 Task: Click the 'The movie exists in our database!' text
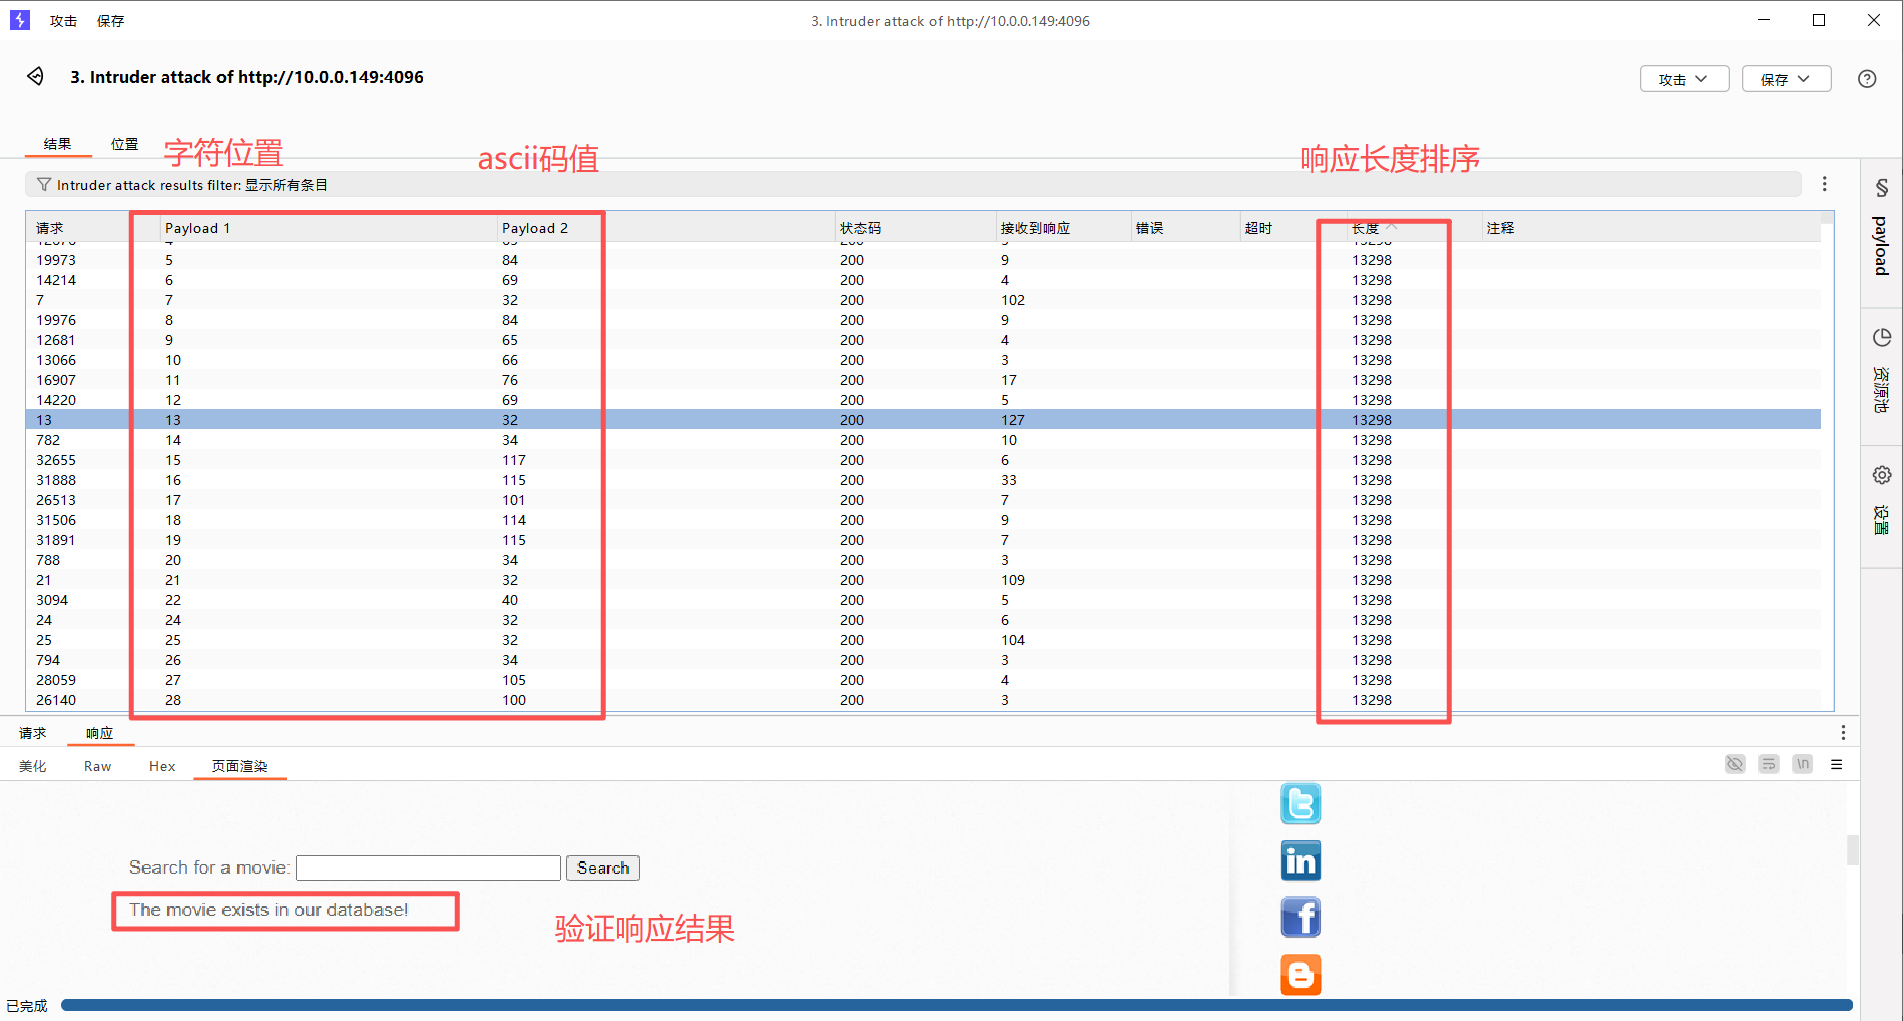tap(268, 910)
